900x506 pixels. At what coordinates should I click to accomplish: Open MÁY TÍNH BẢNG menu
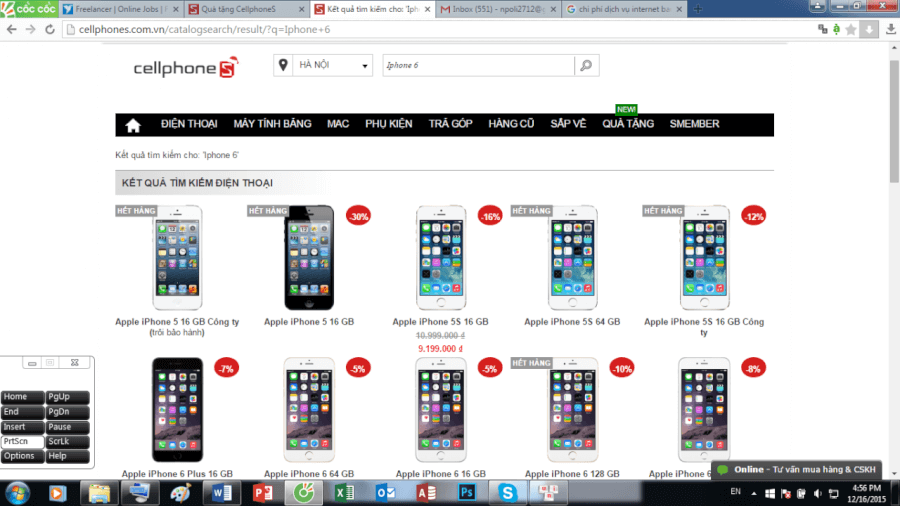click(x=272, y=124)
